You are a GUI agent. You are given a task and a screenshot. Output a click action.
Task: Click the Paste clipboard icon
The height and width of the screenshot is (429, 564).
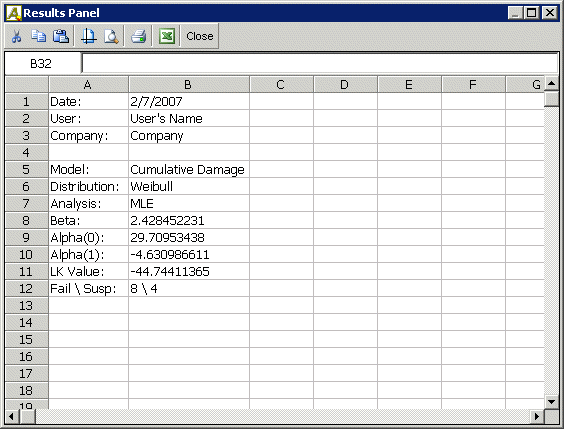pyautogui.click(x=61, y=36)
